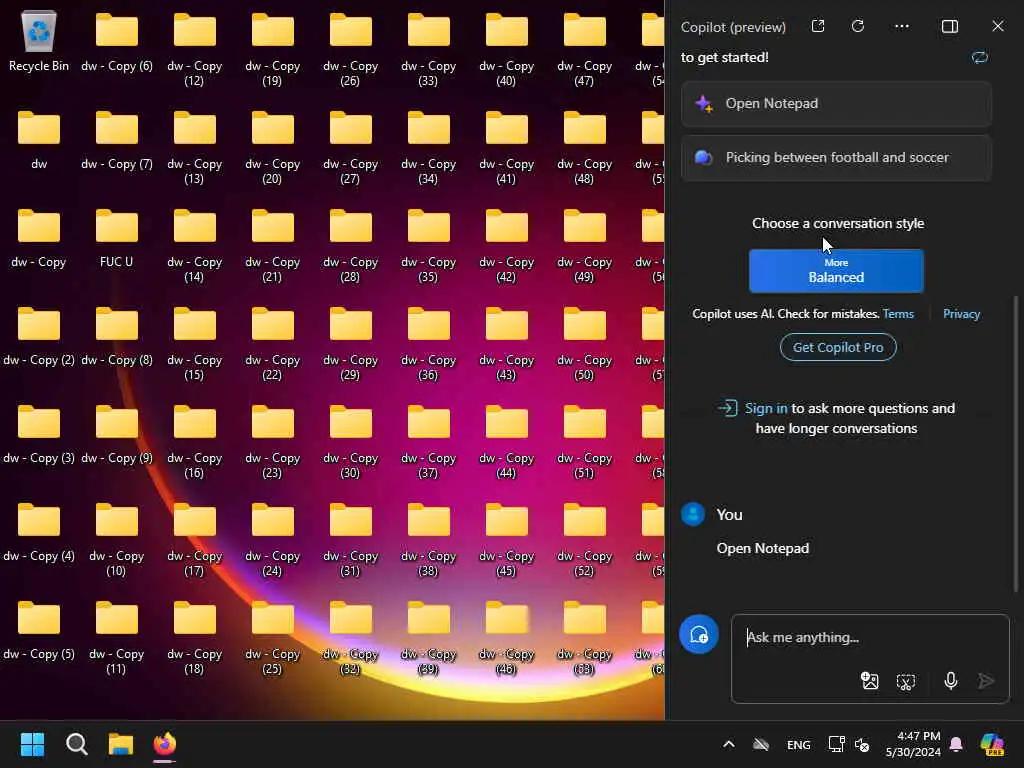This screenshot has width=1024, height=768.
Task: Open the clock showing 4:47 PM
Action: click(x=913, y=744)
